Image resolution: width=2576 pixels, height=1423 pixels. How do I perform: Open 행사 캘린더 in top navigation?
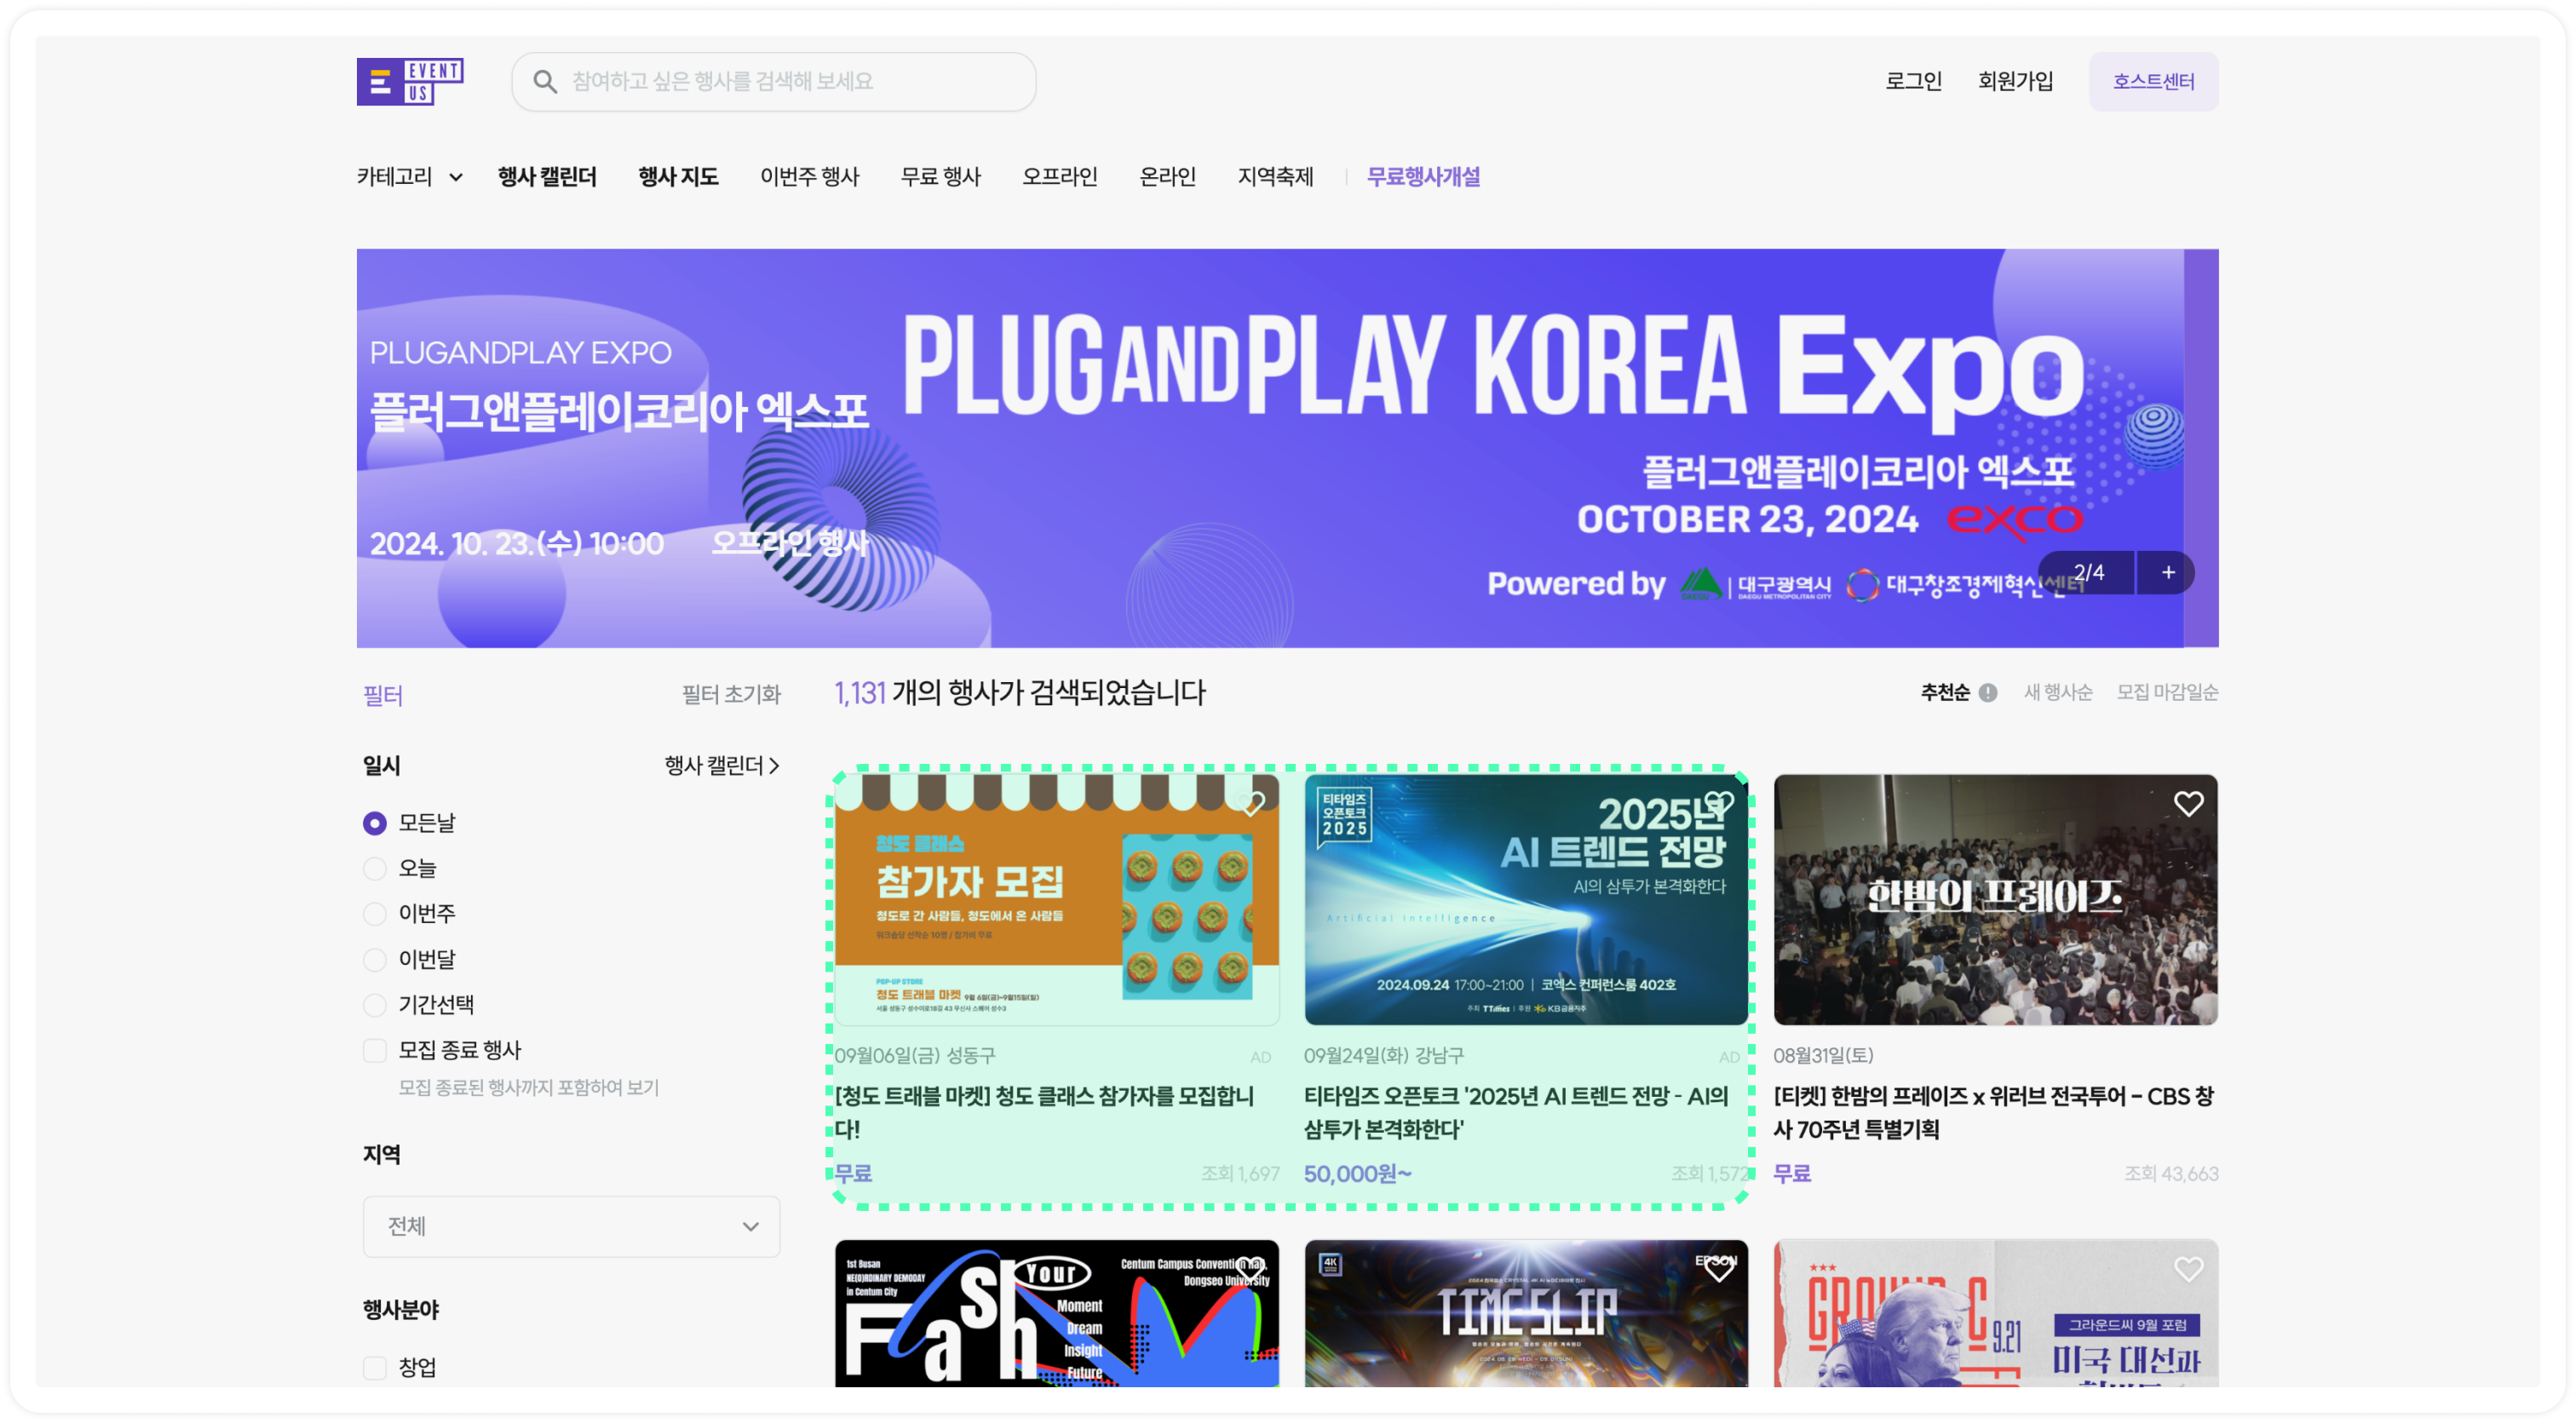click(547, 177)
